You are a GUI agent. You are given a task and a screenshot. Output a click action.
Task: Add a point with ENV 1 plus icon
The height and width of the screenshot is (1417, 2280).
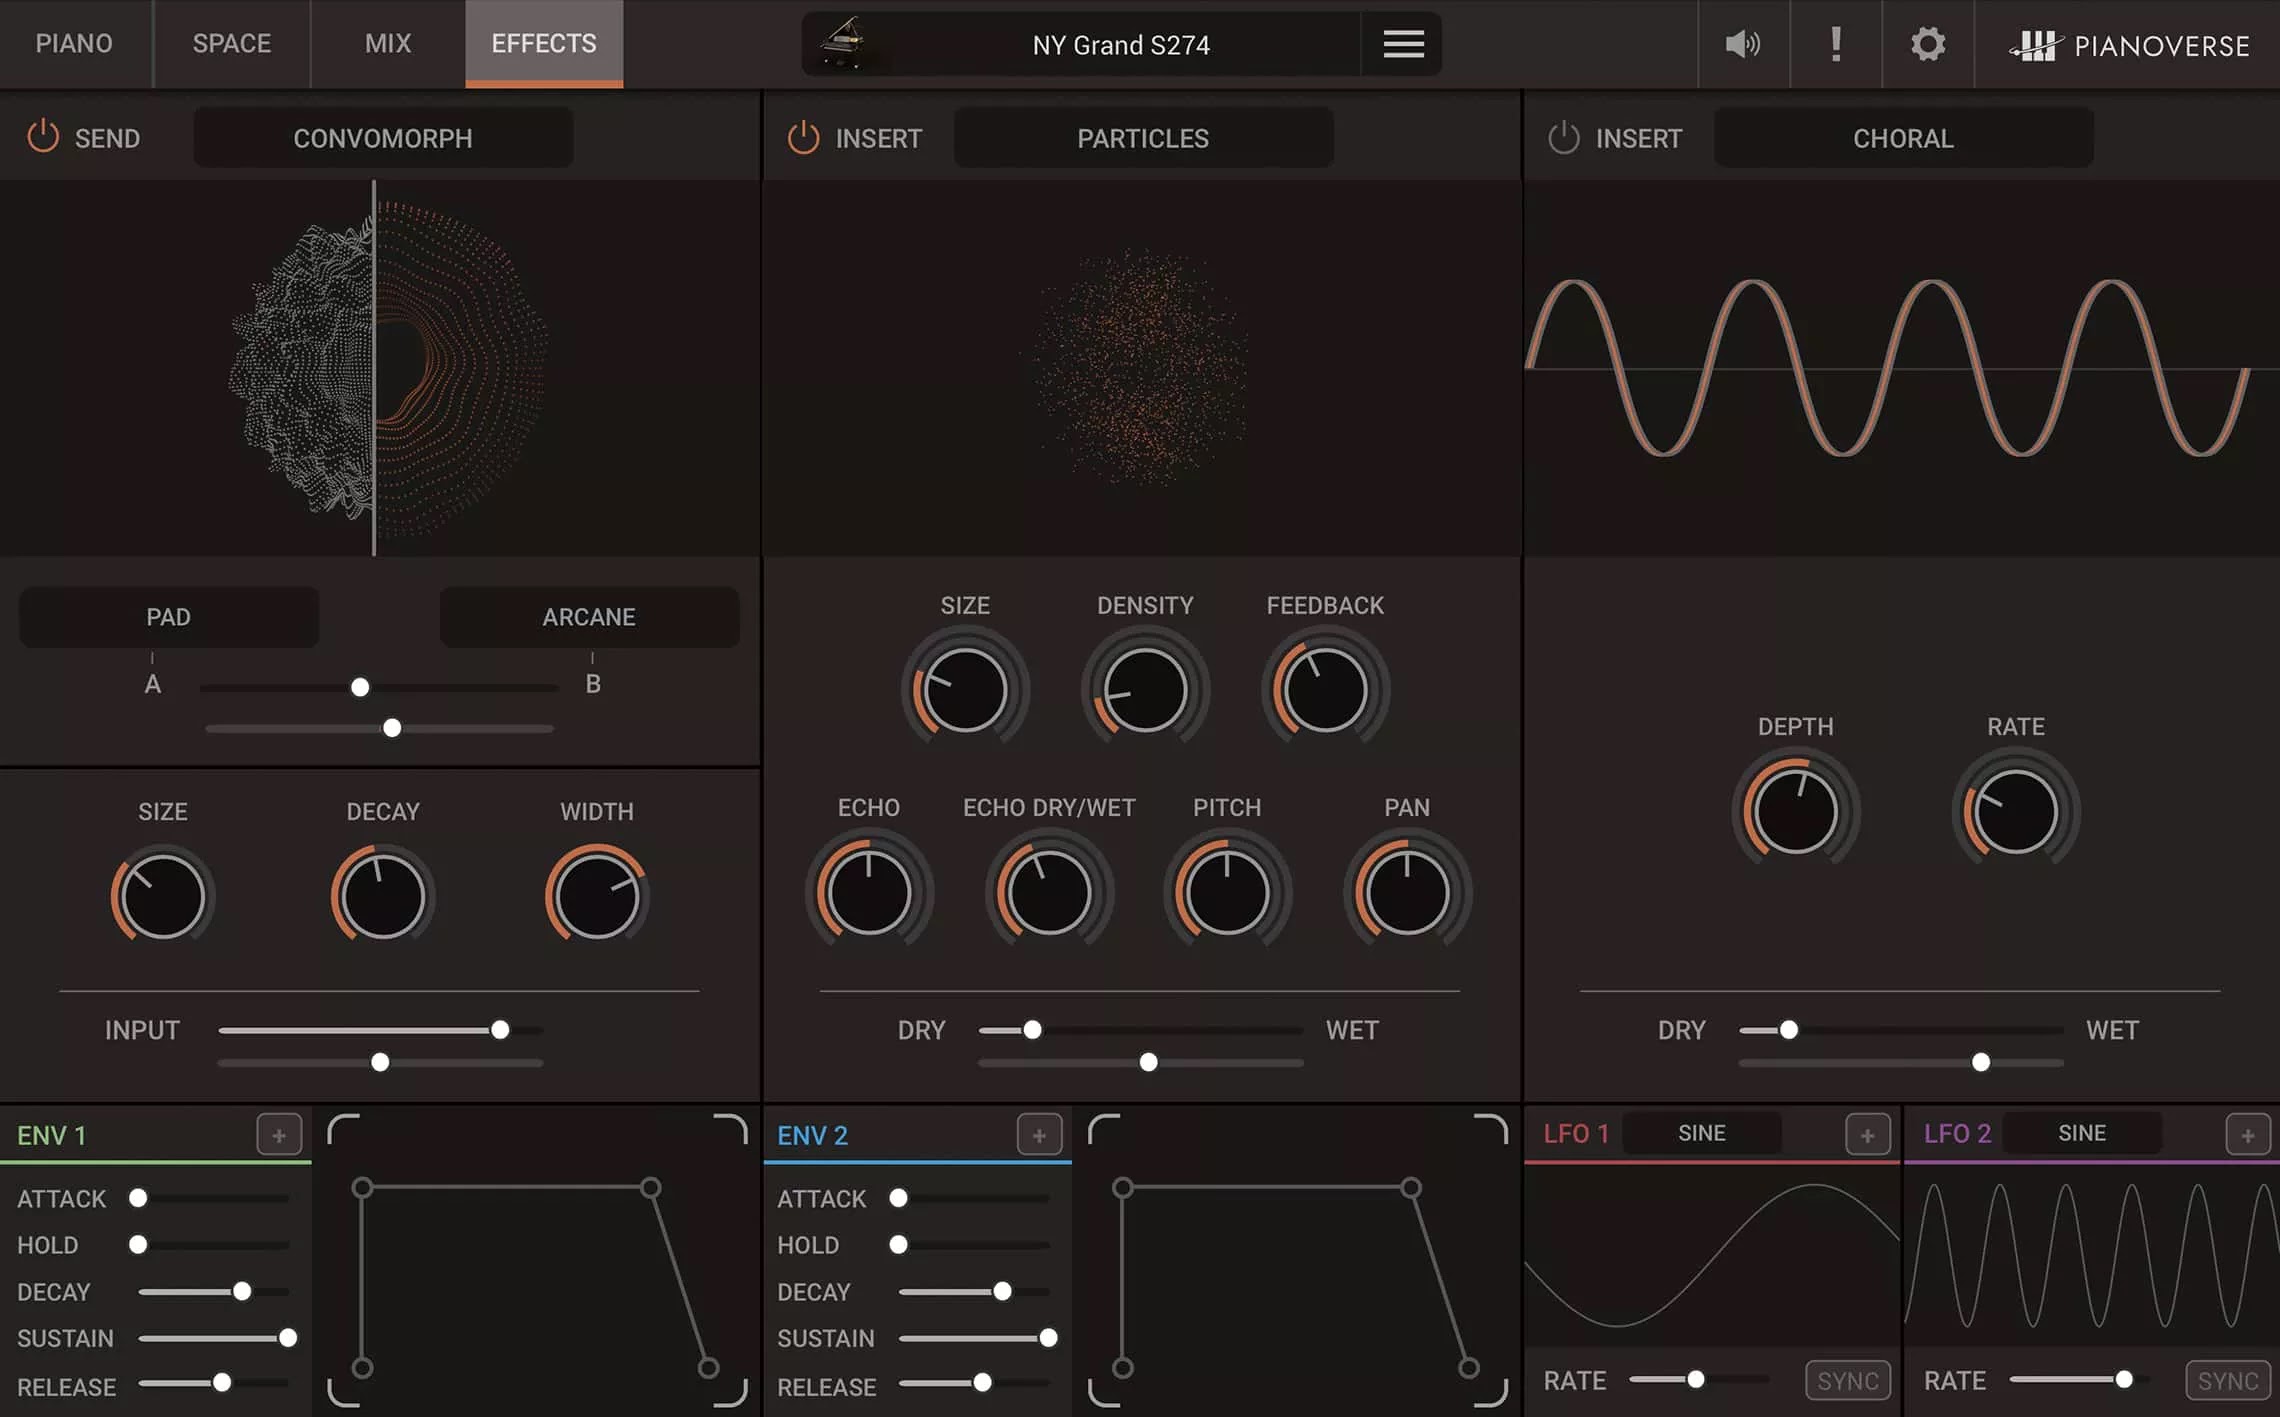pyautogui.click(x=279, y=1134)
